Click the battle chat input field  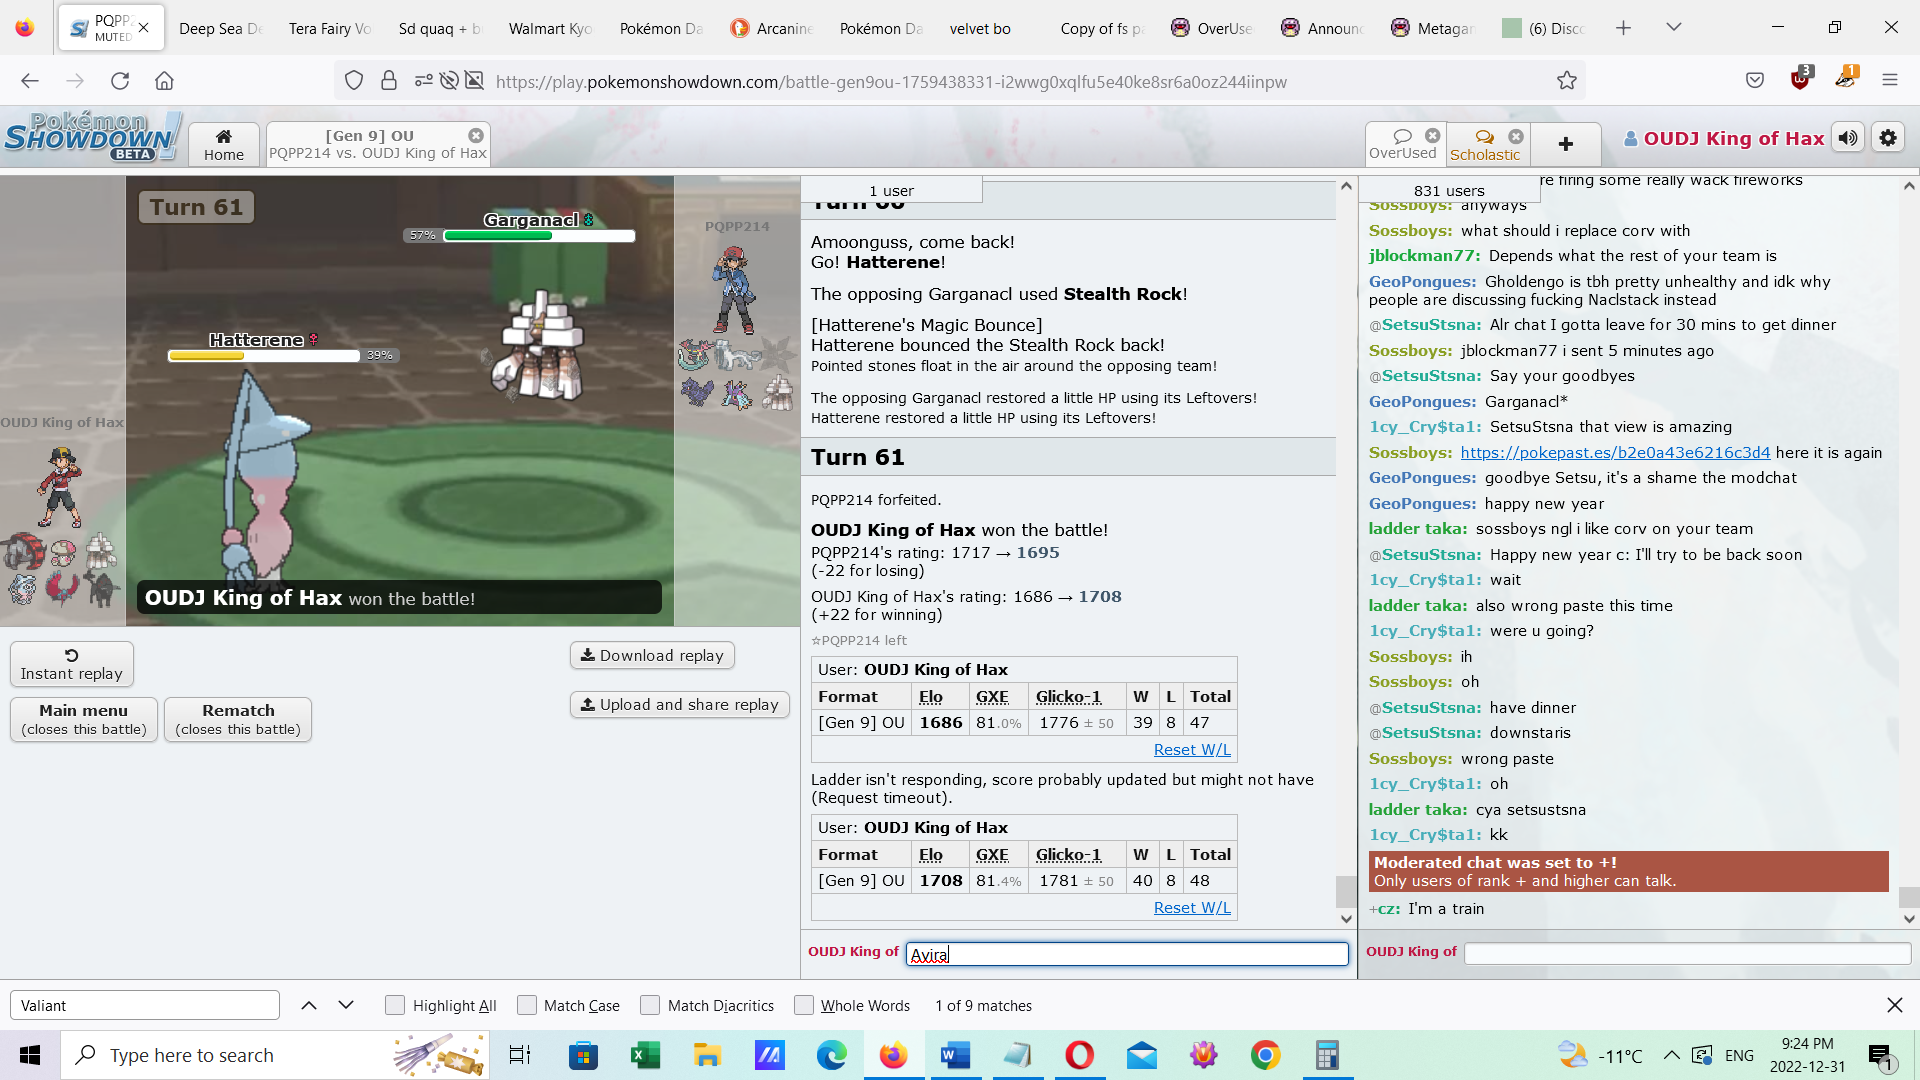click(x=1127, y=955)
